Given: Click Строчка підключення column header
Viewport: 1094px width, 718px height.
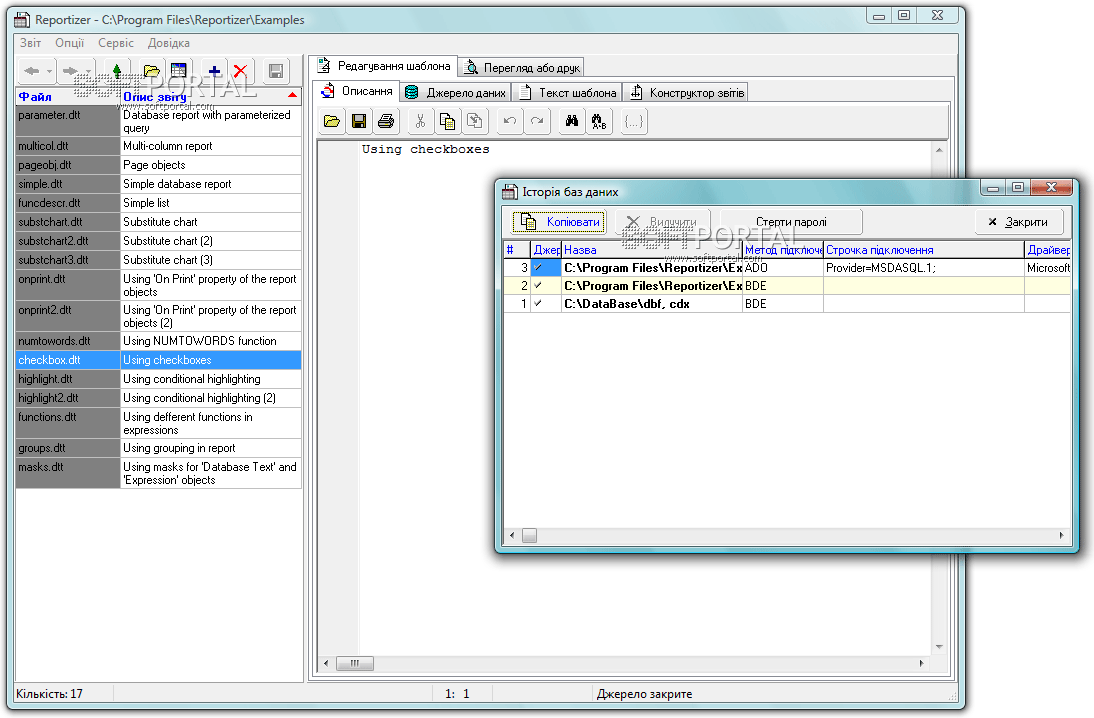Looking at the screenshot, I should [x=924, y=250].
